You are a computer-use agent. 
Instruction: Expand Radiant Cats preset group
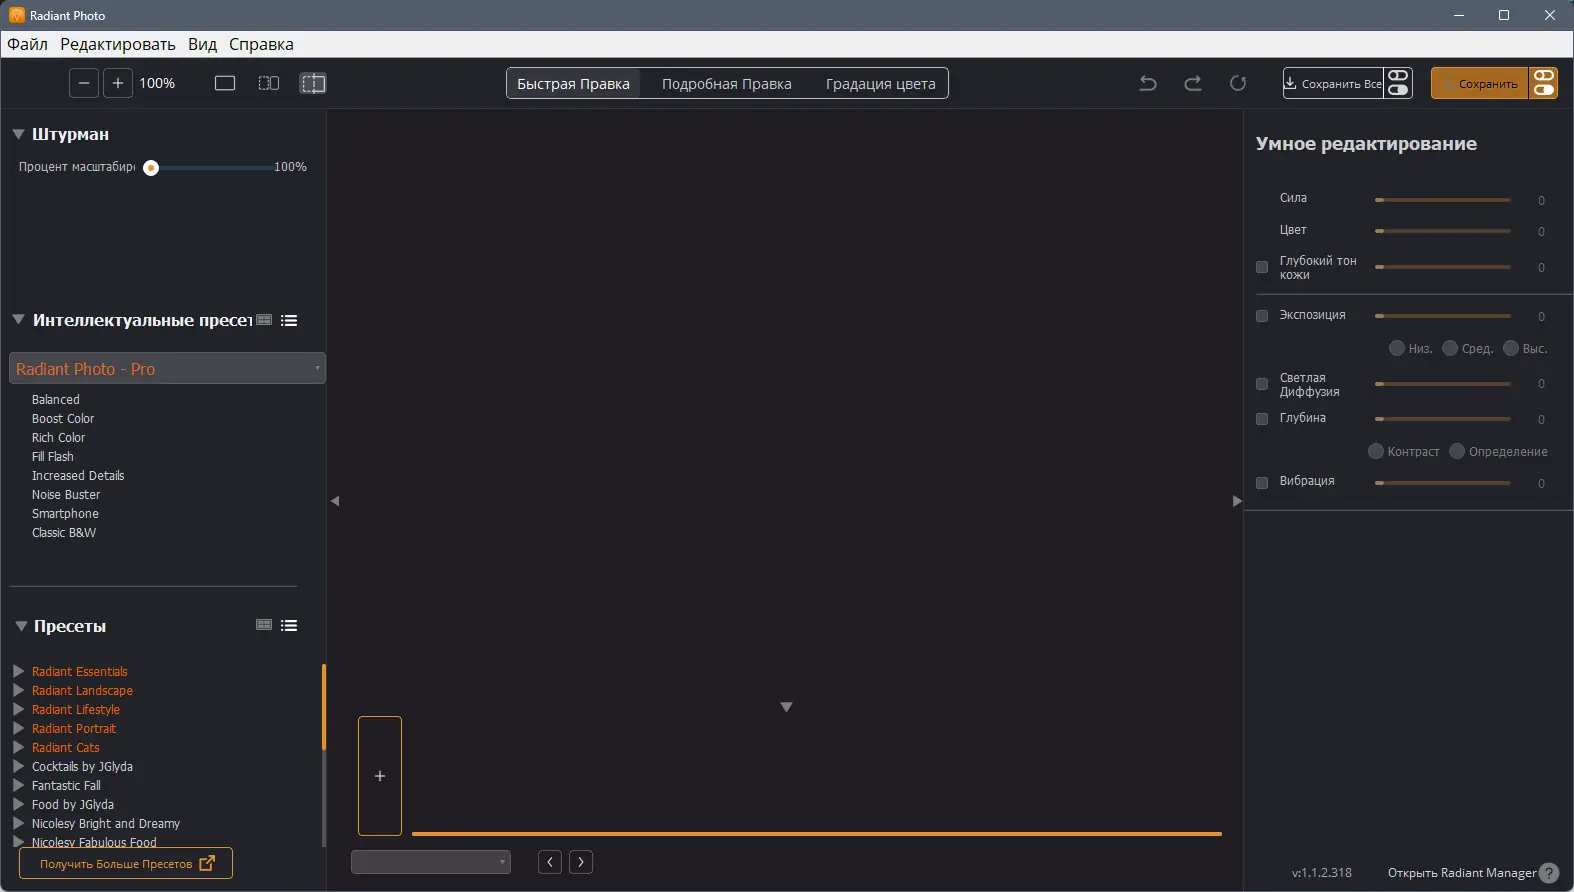pos(18,747)
